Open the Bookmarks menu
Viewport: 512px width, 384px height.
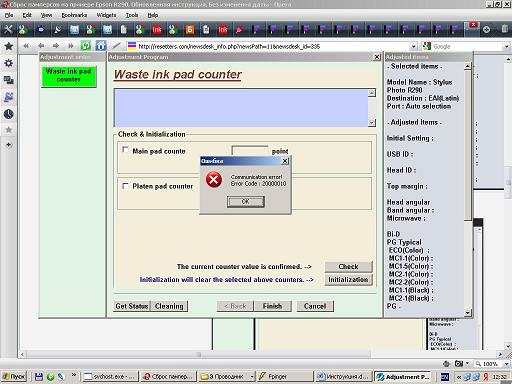click(74, 15)
